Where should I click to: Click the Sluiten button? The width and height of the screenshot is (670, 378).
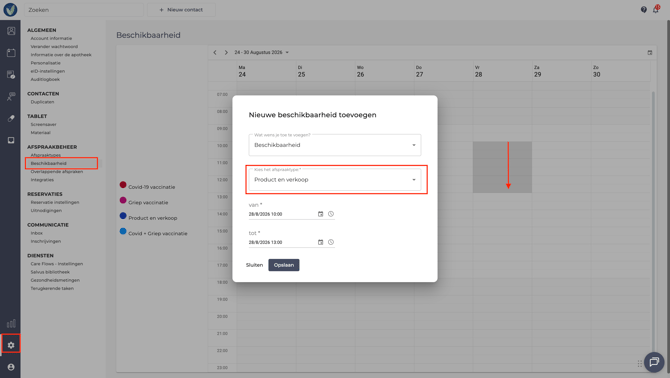tap(254, 265)
